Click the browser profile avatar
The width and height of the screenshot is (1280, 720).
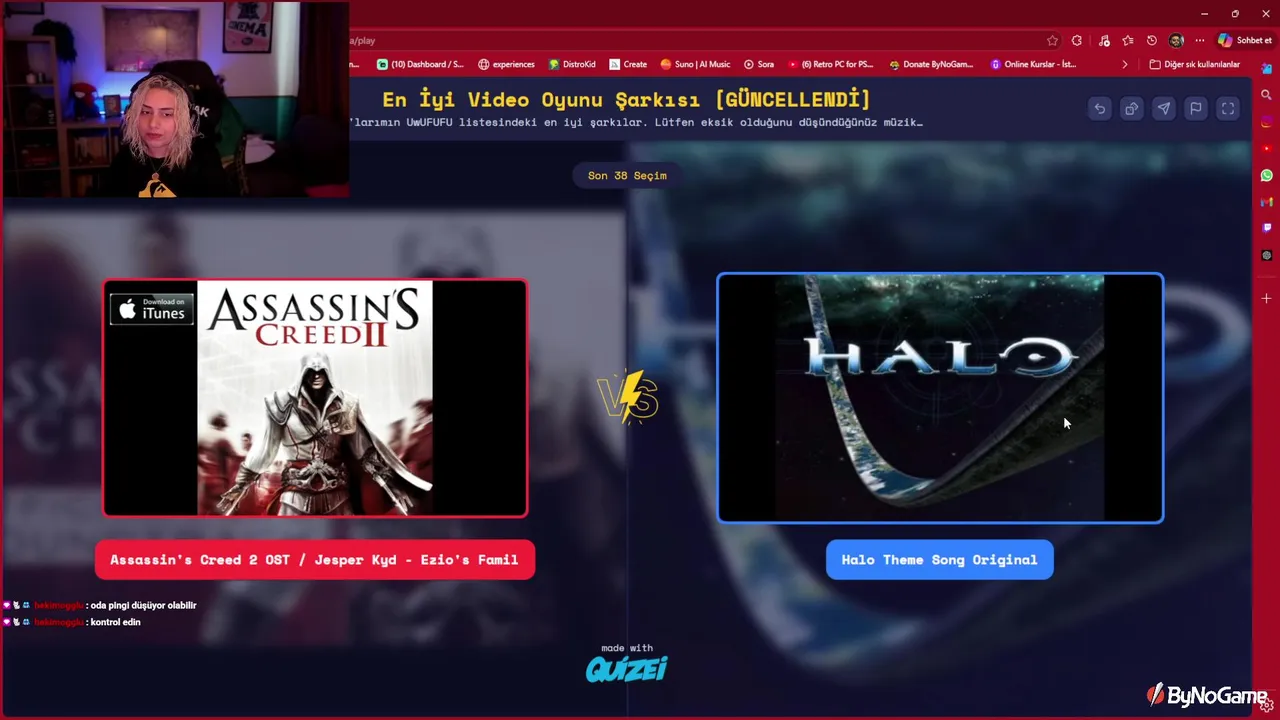pos(1176,41)
